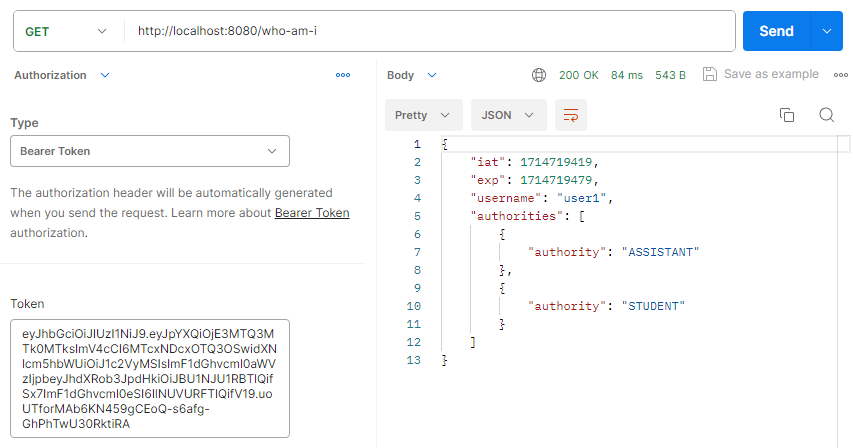The height and width of the screenshot is (448, 853).
Task: Click the Token label
Action: pyautogui.click(x=27, y=304)
